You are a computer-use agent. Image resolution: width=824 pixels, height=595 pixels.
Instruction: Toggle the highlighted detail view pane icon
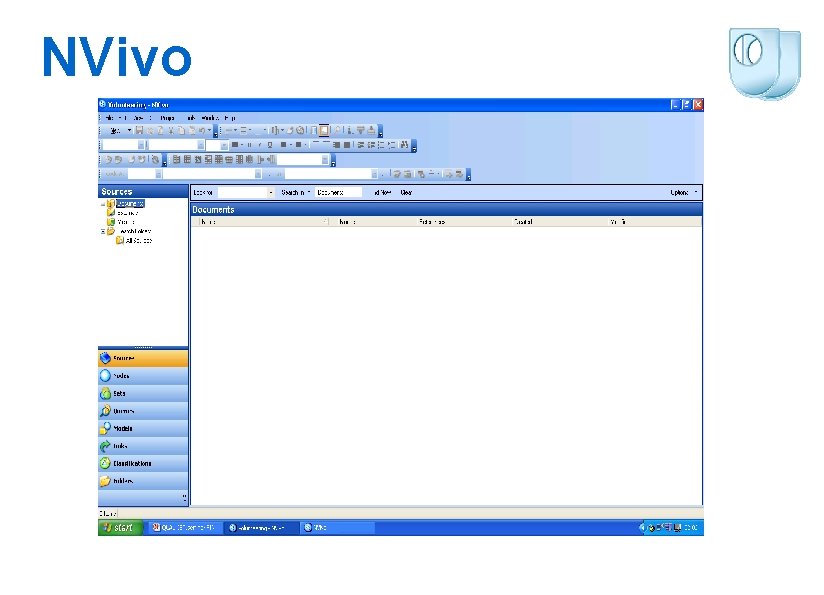click(x=324, y=130)
